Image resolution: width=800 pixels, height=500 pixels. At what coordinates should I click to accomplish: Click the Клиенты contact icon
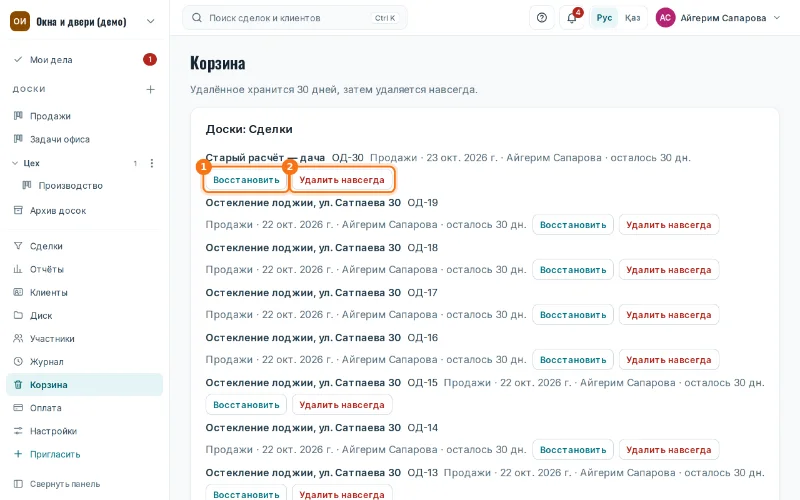tap(18, 292)
